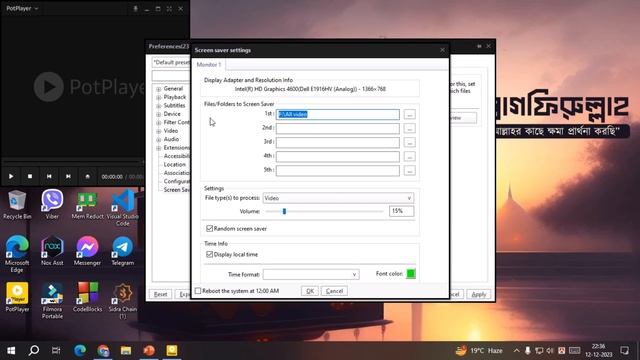Expand the Subtitles tree node

[159, 106]
